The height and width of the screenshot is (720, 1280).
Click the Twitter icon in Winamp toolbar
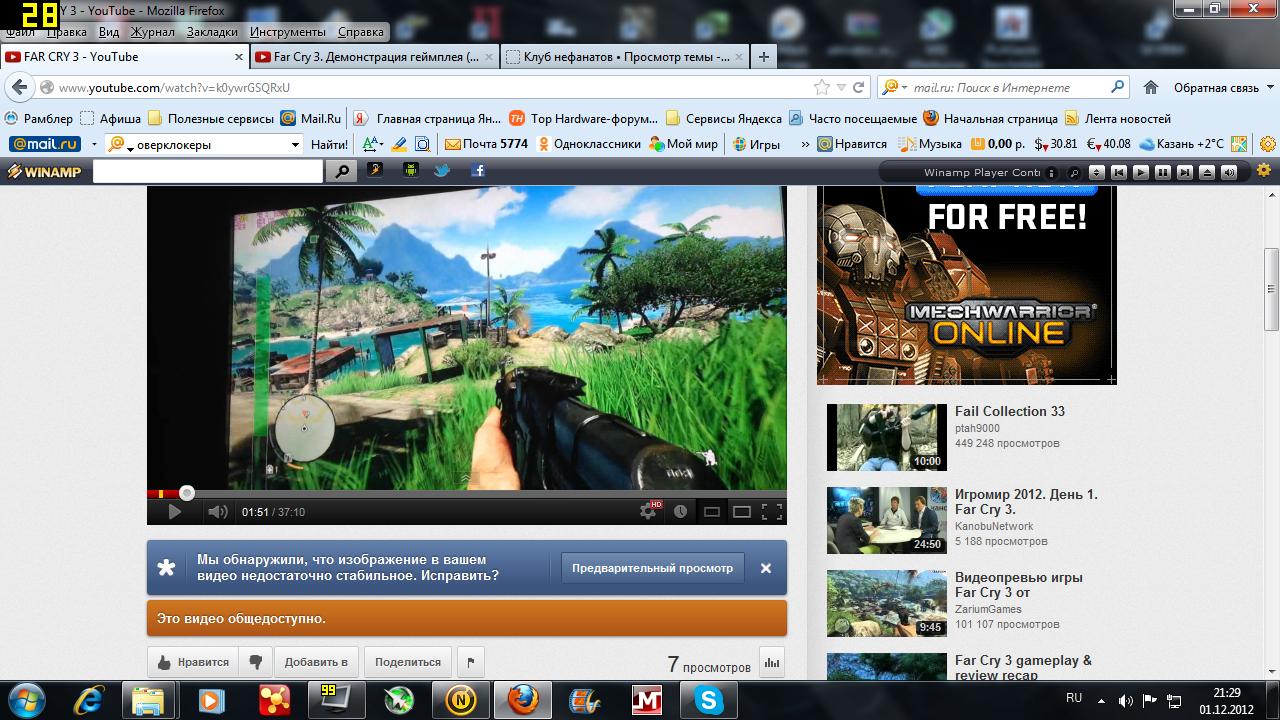point(441,171)
